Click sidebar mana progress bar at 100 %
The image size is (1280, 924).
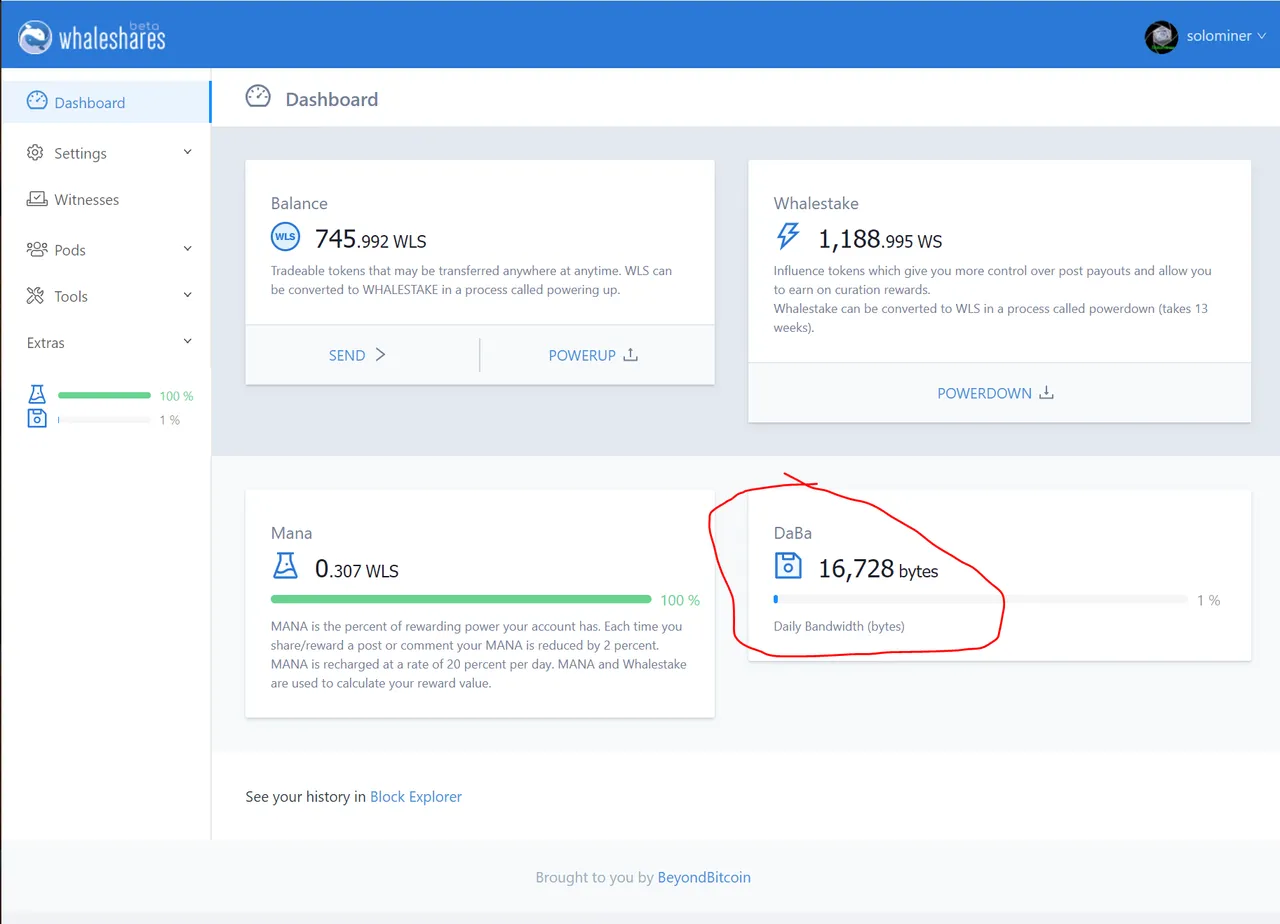click(104, 396)
